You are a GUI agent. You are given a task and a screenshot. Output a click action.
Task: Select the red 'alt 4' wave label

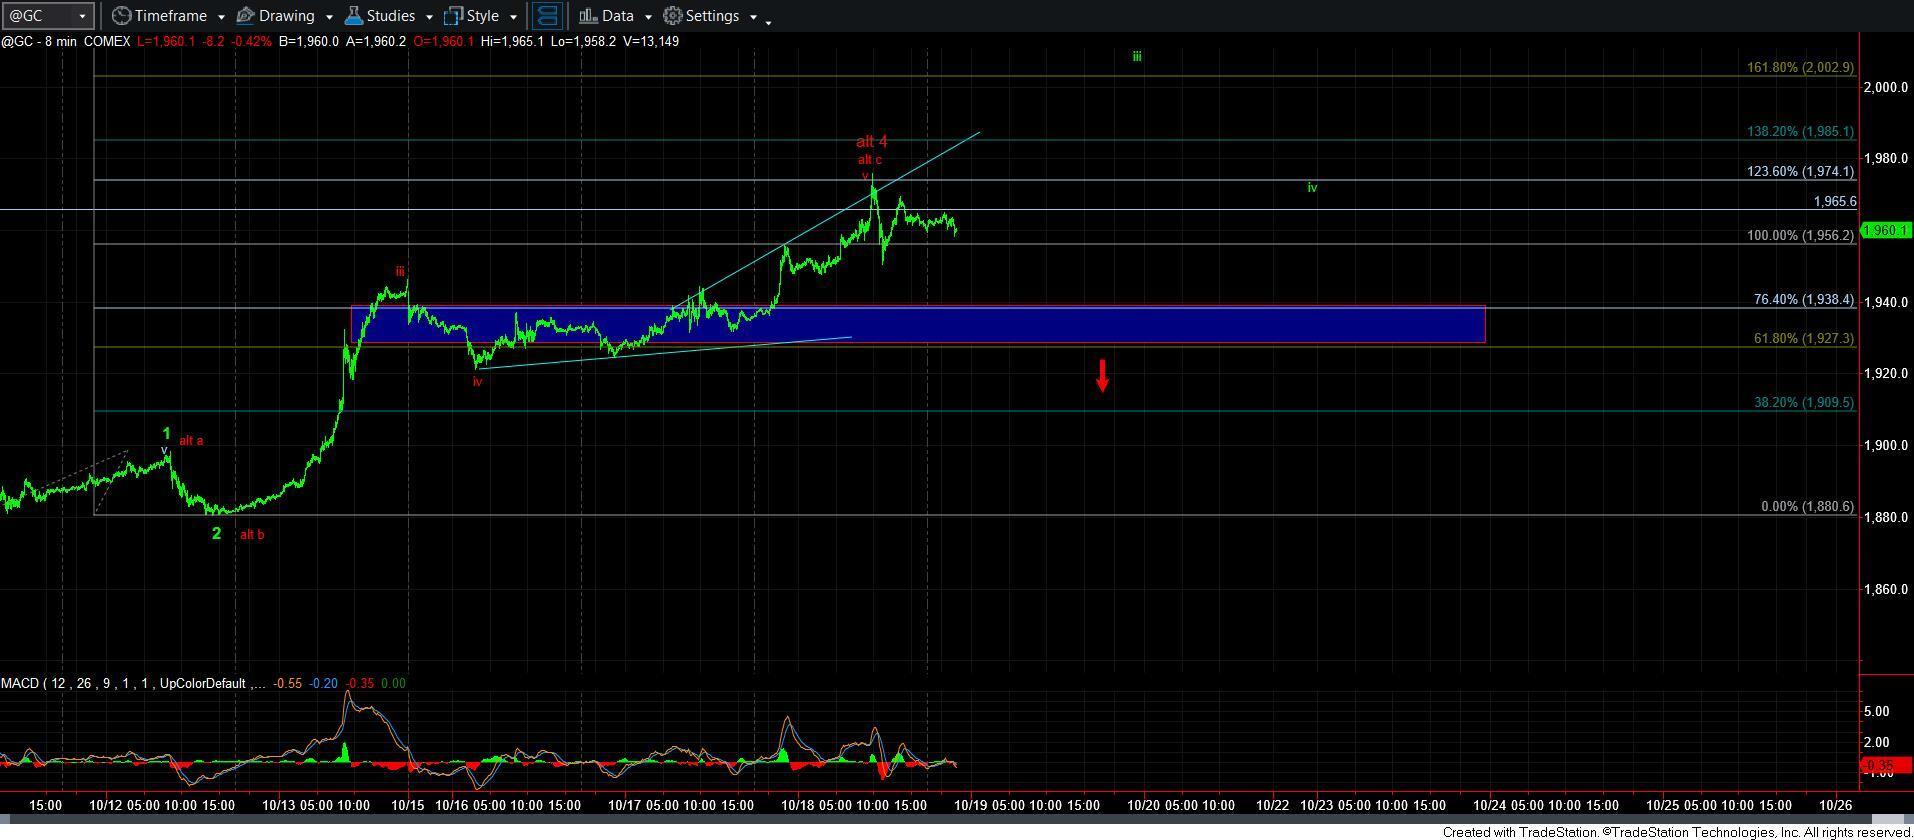(x=871, y=142)
